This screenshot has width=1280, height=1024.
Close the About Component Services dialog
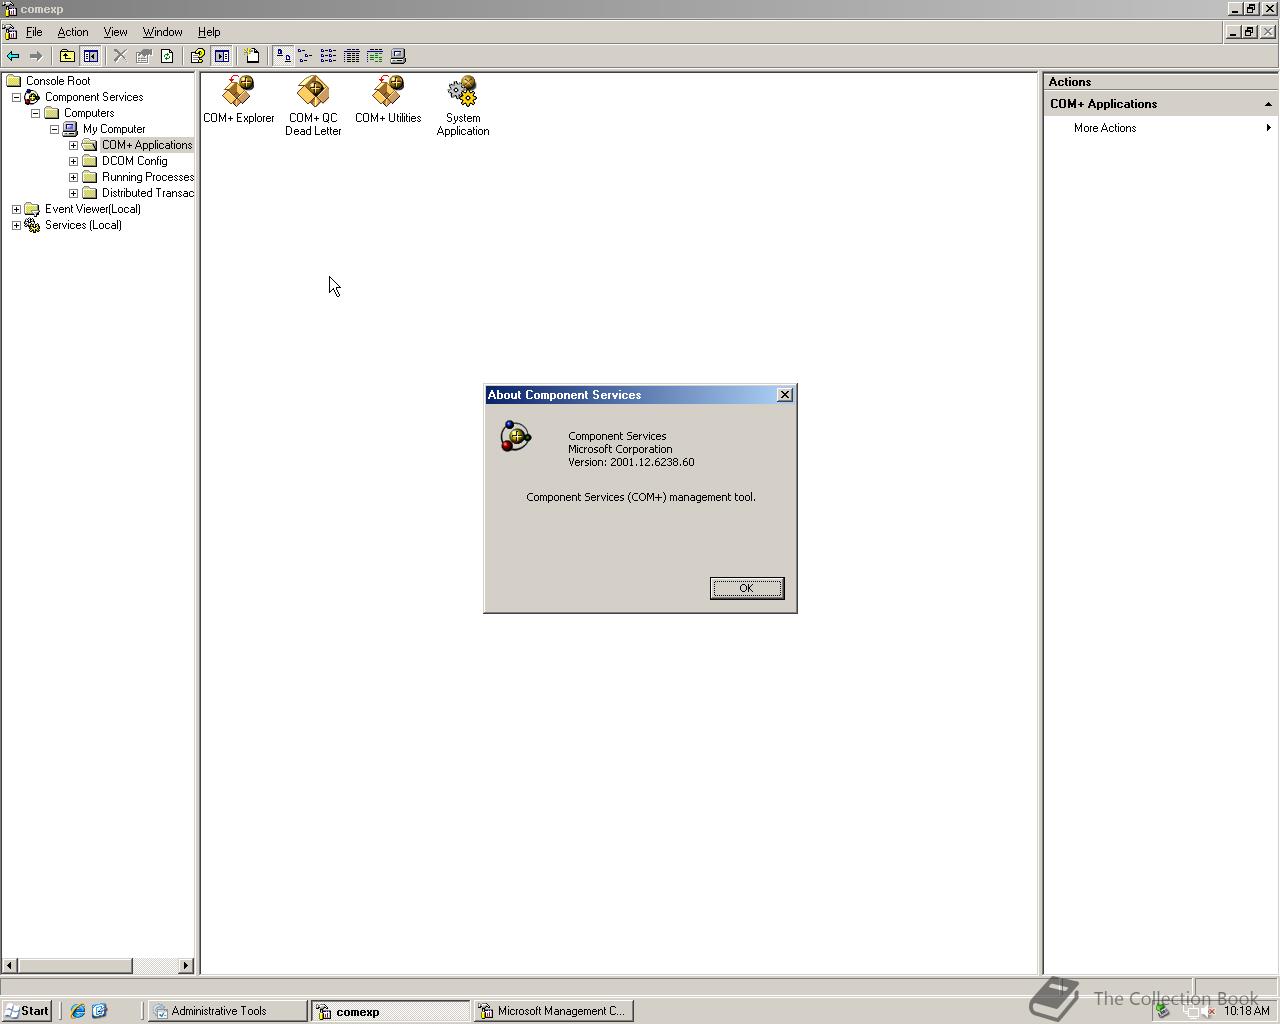point(785,395)
